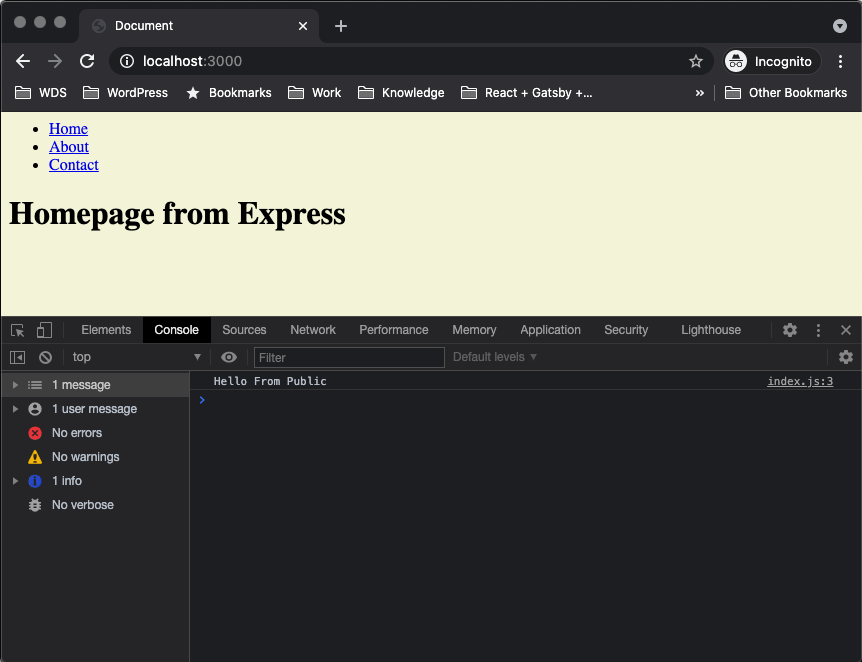Image resolution: width=862 pixels, height=662 pixels.
Task: Open Chrome's three-dot menu
Action: 840,61
